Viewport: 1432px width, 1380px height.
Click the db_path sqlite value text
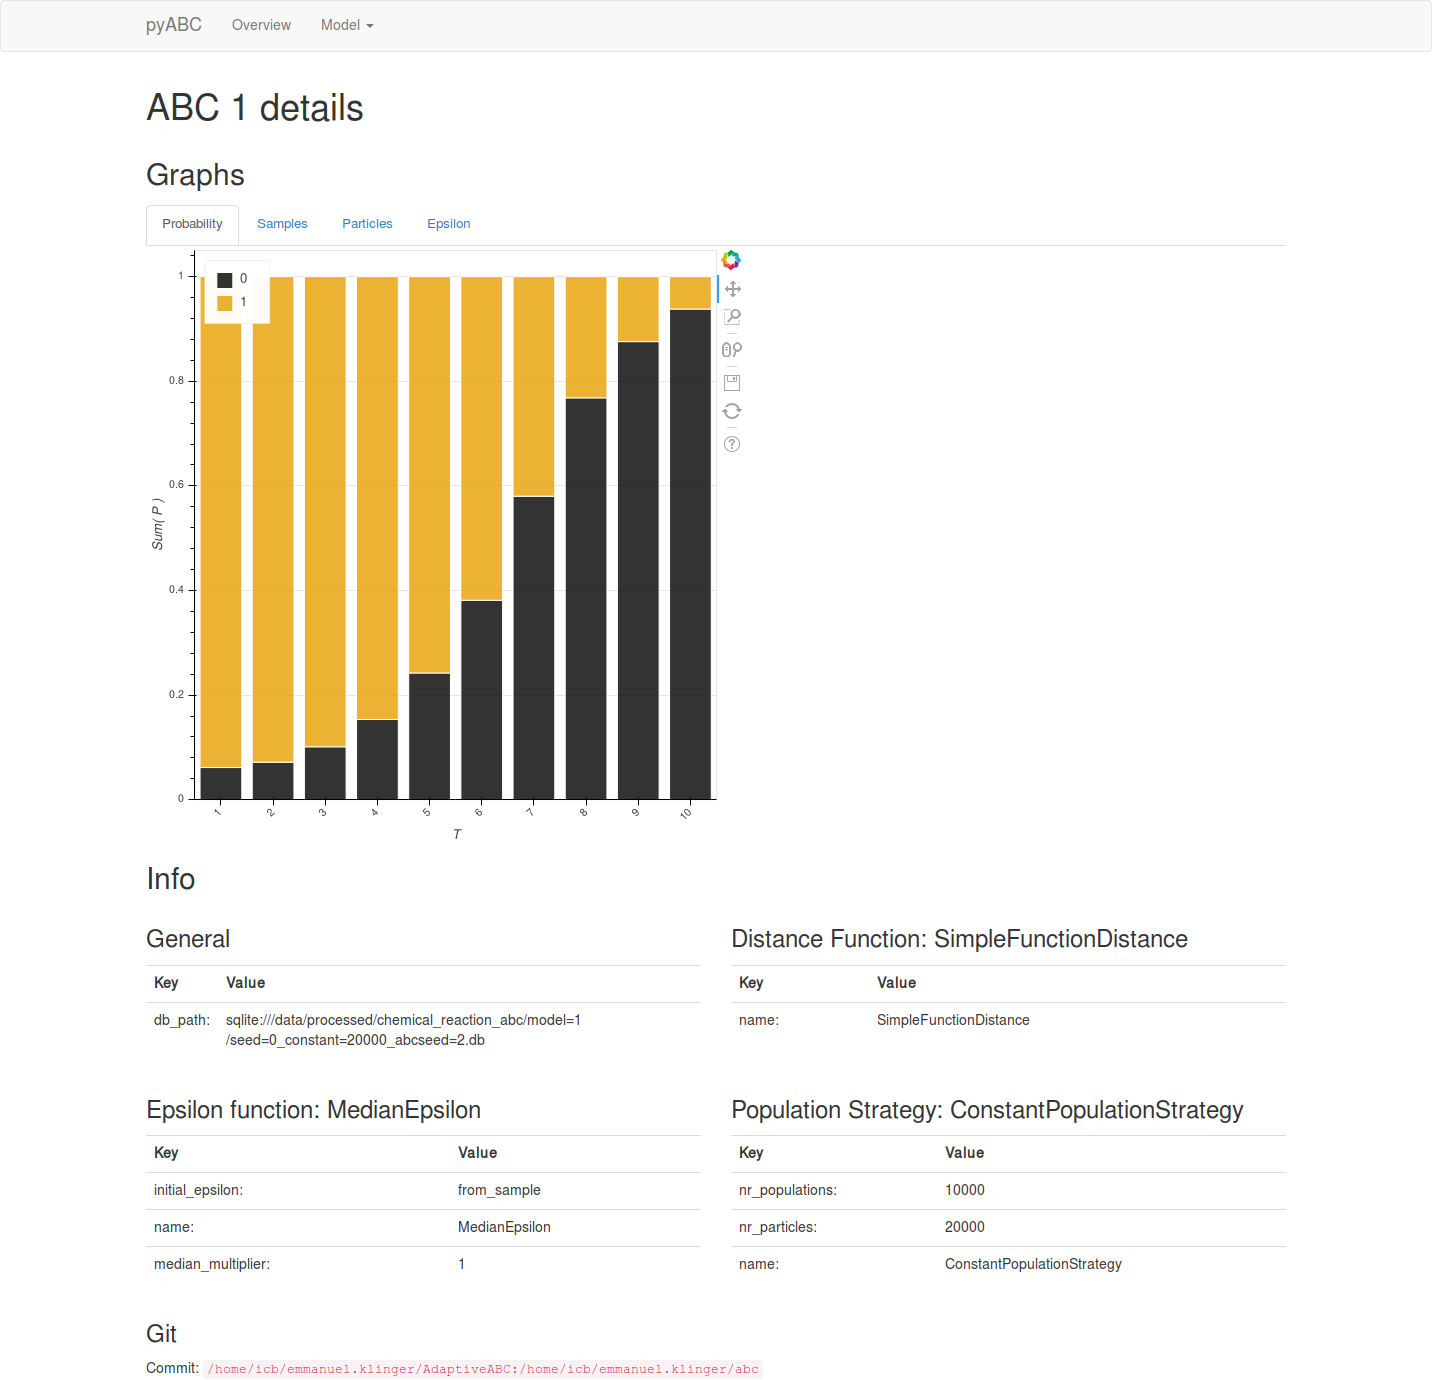click(x=403, y=1030)
